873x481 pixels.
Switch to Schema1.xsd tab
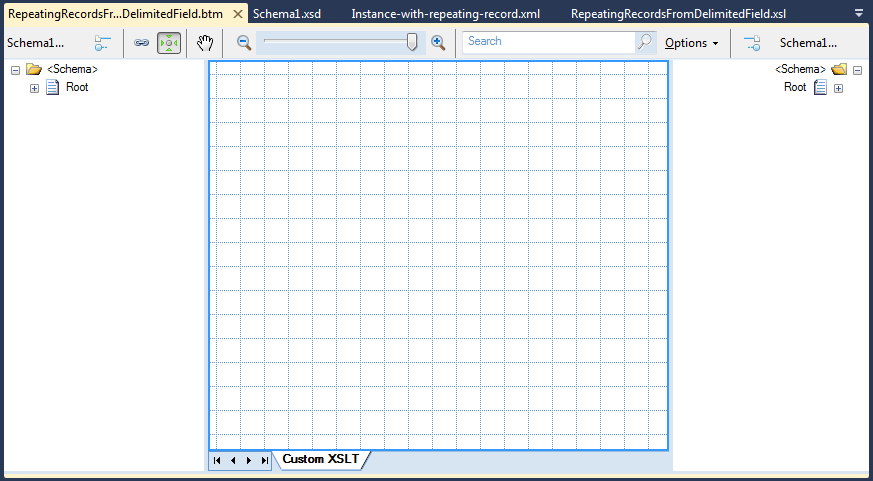tap(287, 14)
